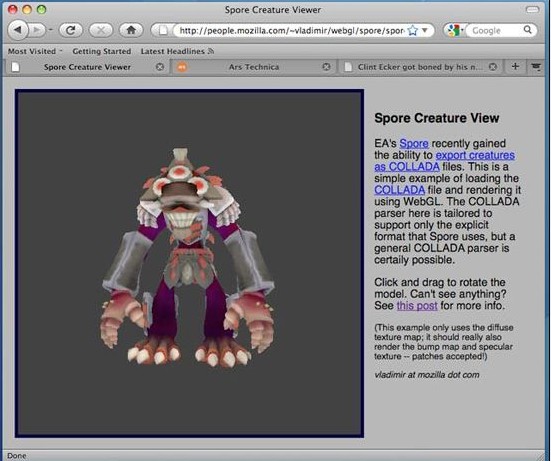Viewport: 551px width, 461px height.
Task: Close the Spore Creature Viewer tab
Action: [x=160, y=66]
